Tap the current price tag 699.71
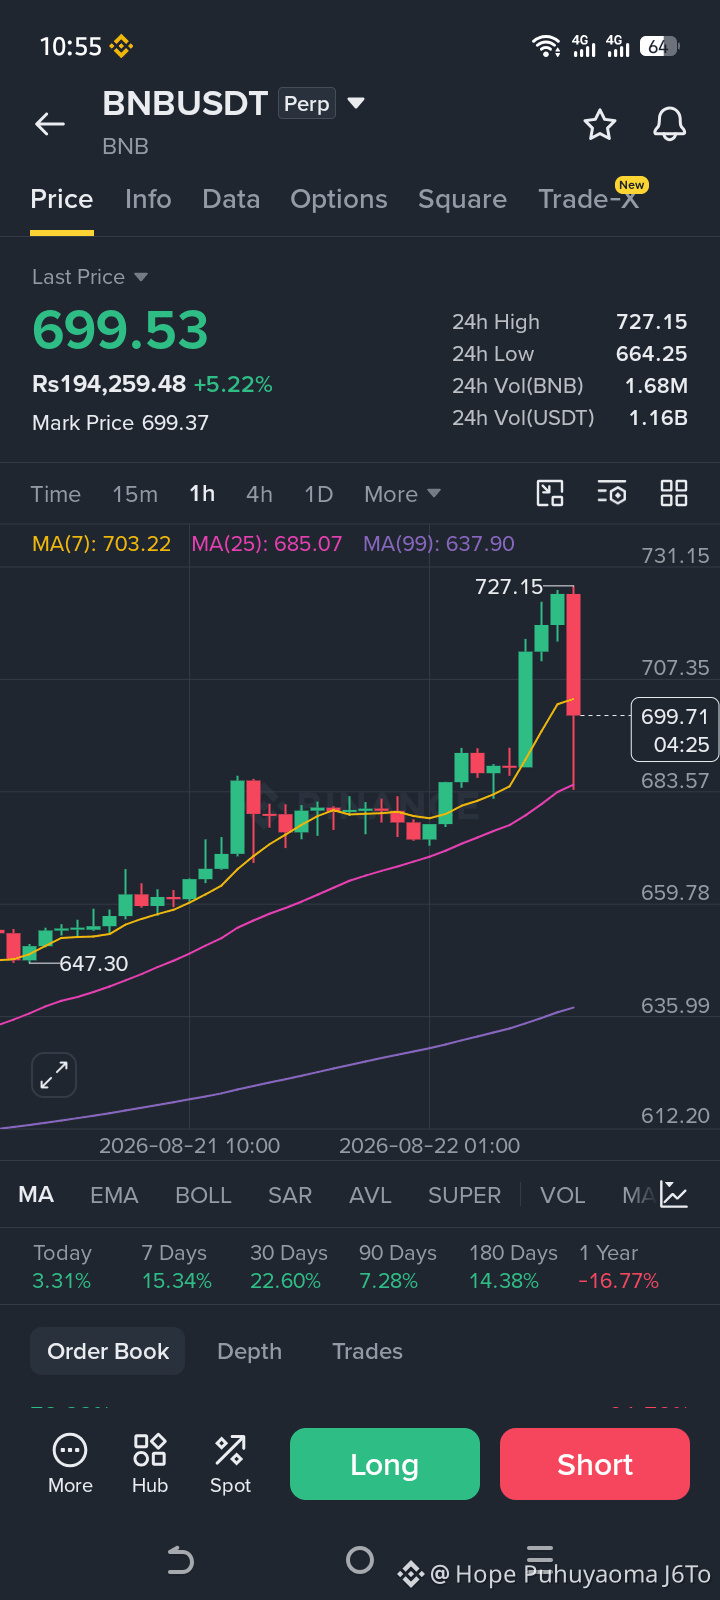The height and width of the screenshot is (1600, 720). [x=675, y=730]
